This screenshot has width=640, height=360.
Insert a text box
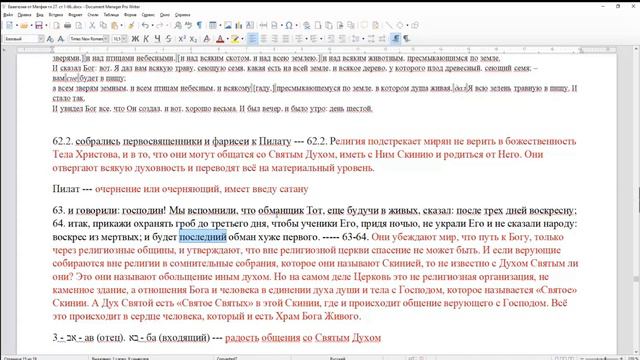250,25
